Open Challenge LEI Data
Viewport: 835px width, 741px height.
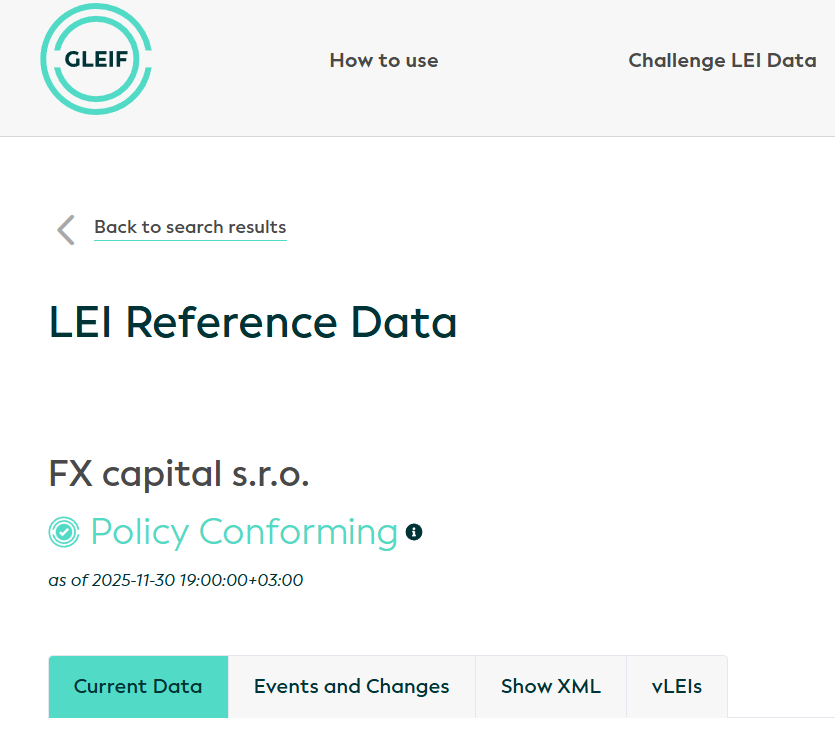(x=722, y=60)
